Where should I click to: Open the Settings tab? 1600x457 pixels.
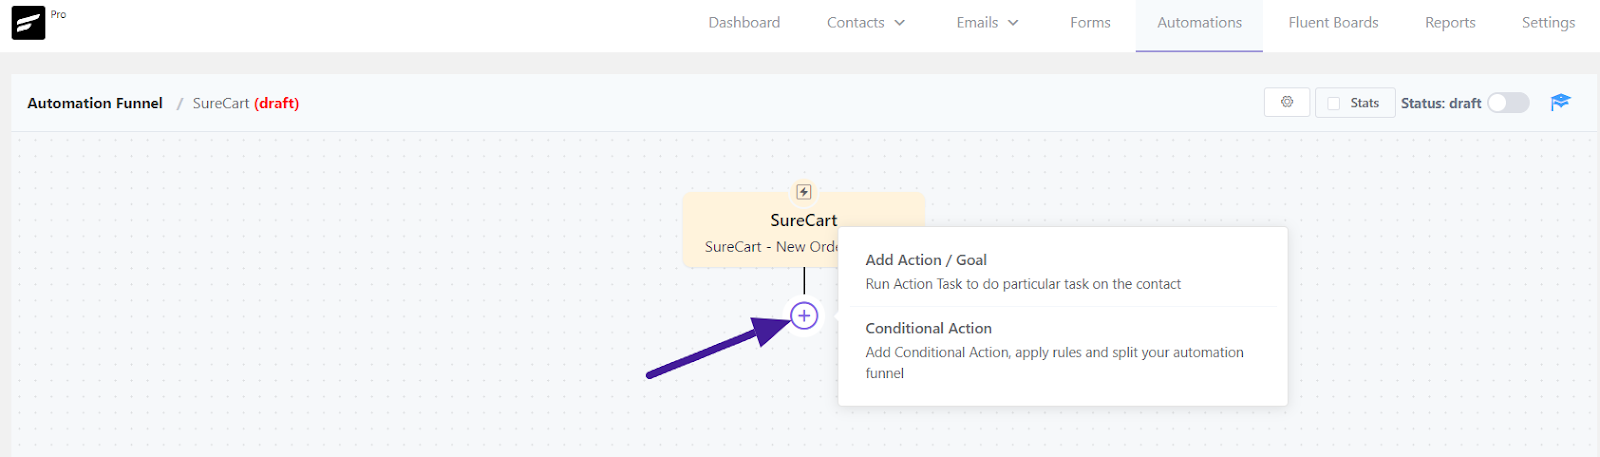1548,22
